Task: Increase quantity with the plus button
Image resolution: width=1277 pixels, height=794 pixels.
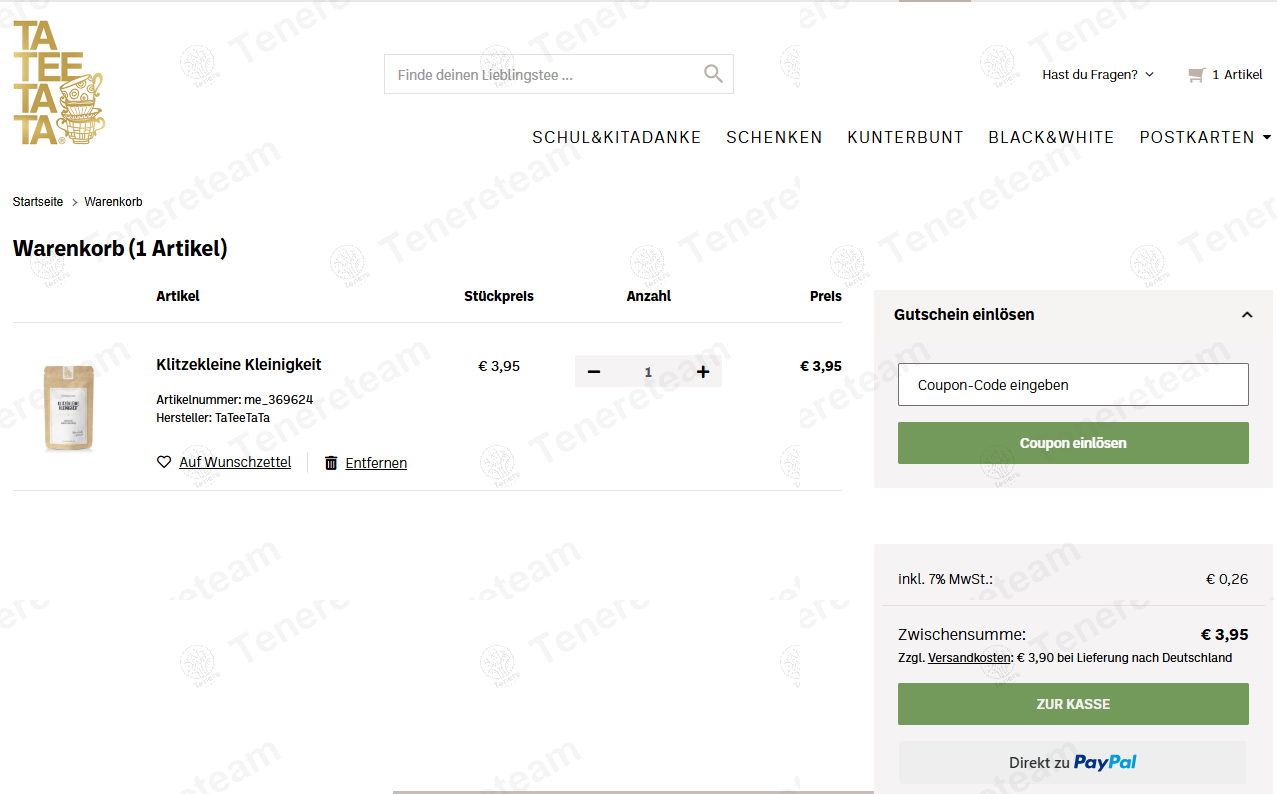Action: tap(703, 372)
